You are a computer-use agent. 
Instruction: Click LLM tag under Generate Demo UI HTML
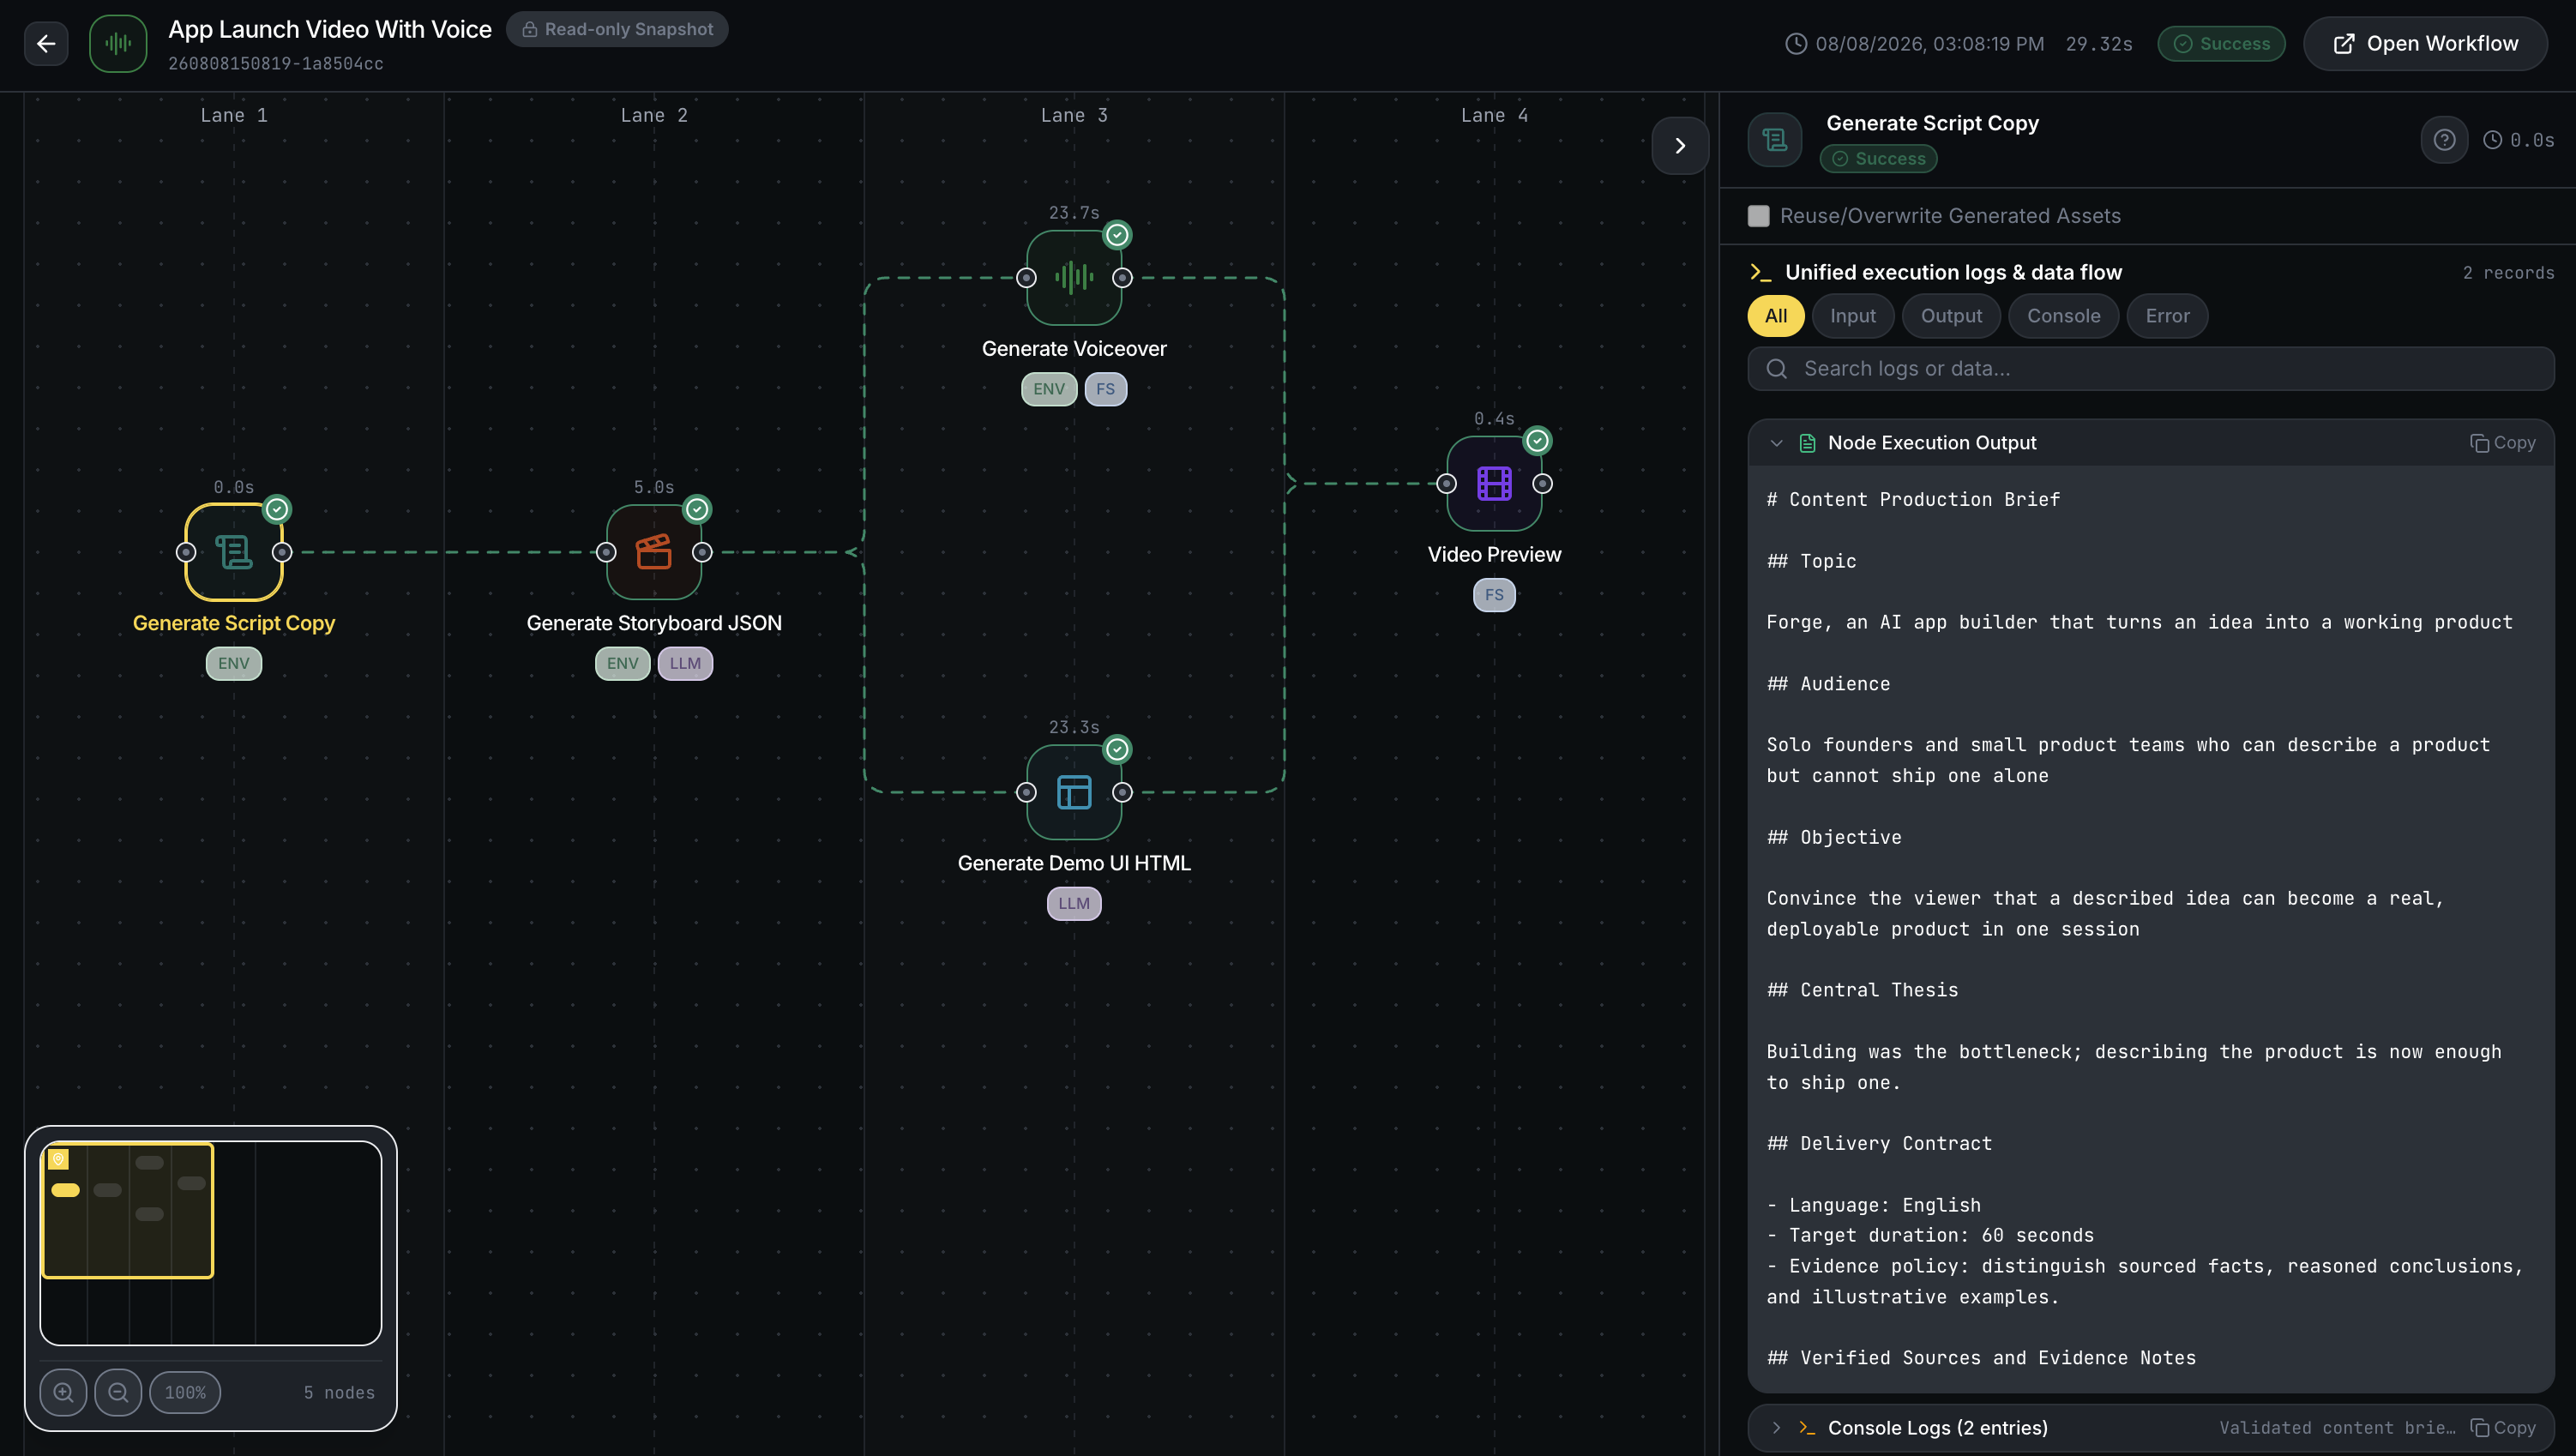click(x=1074, y=903)
